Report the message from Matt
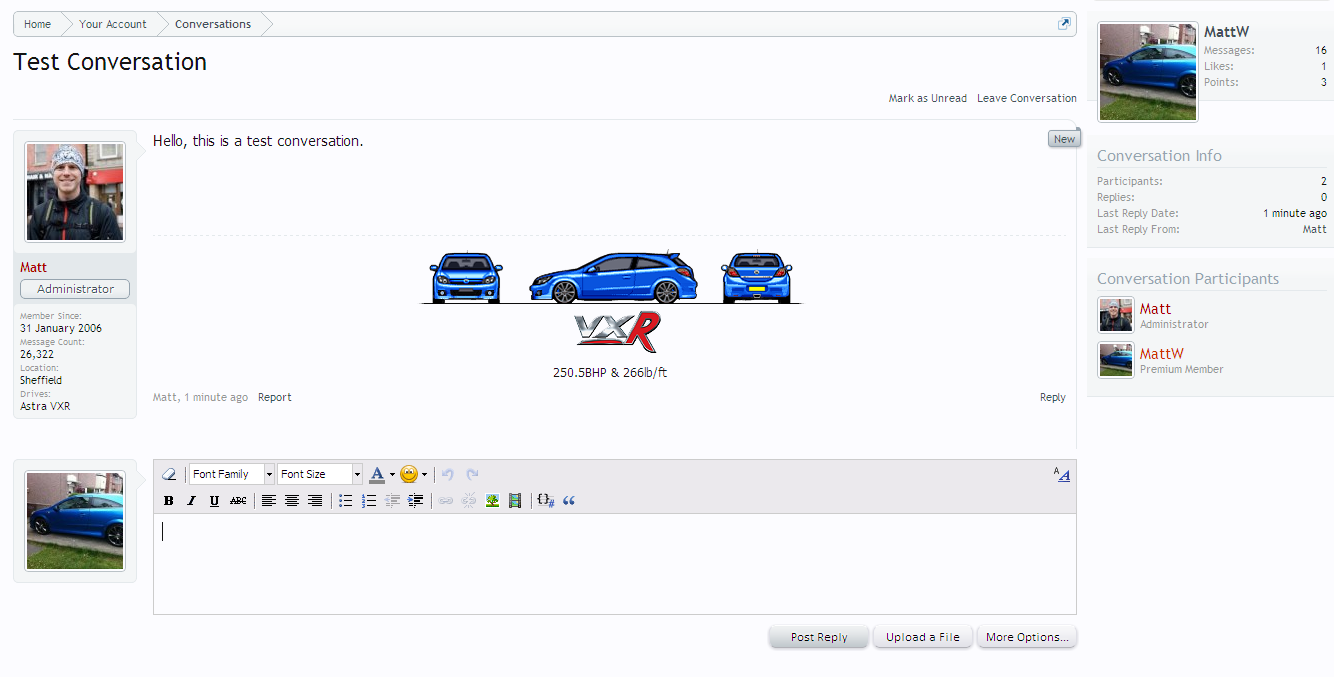The height and width of the screenshot is (677, 1334). pyautogui.click(x=275, y=397)
